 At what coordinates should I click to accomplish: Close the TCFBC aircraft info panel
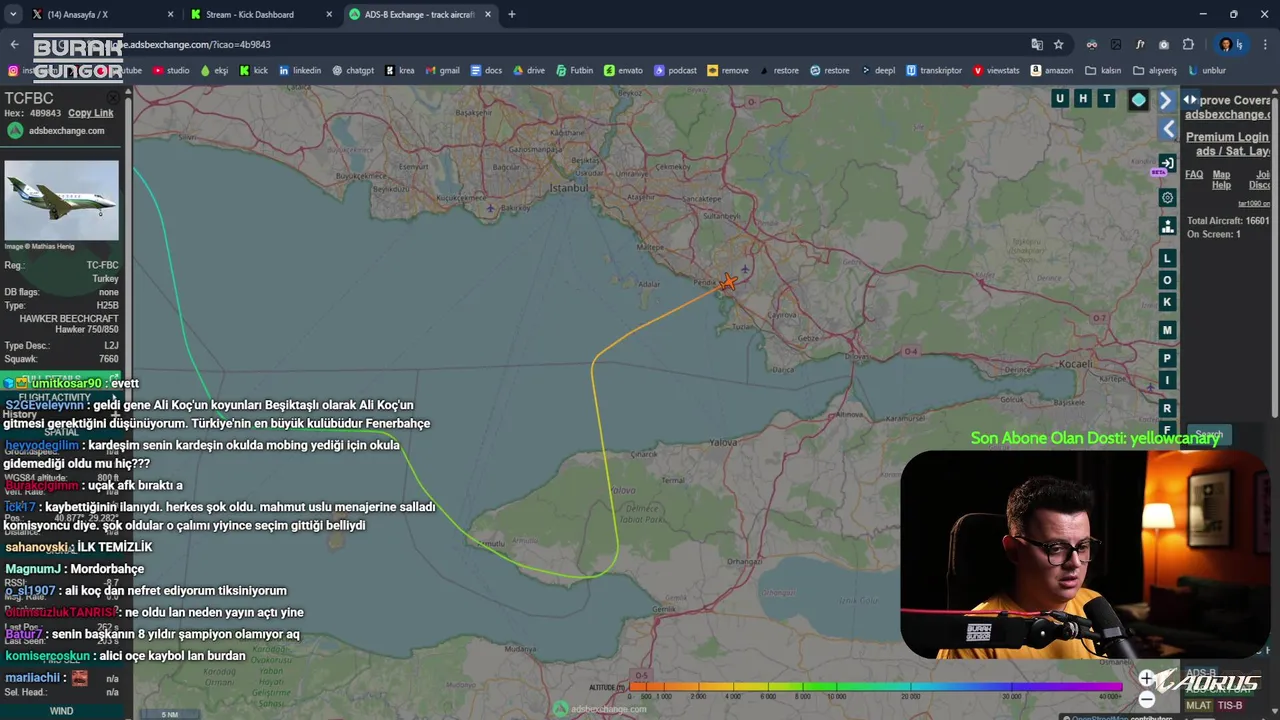coord(113,97)
